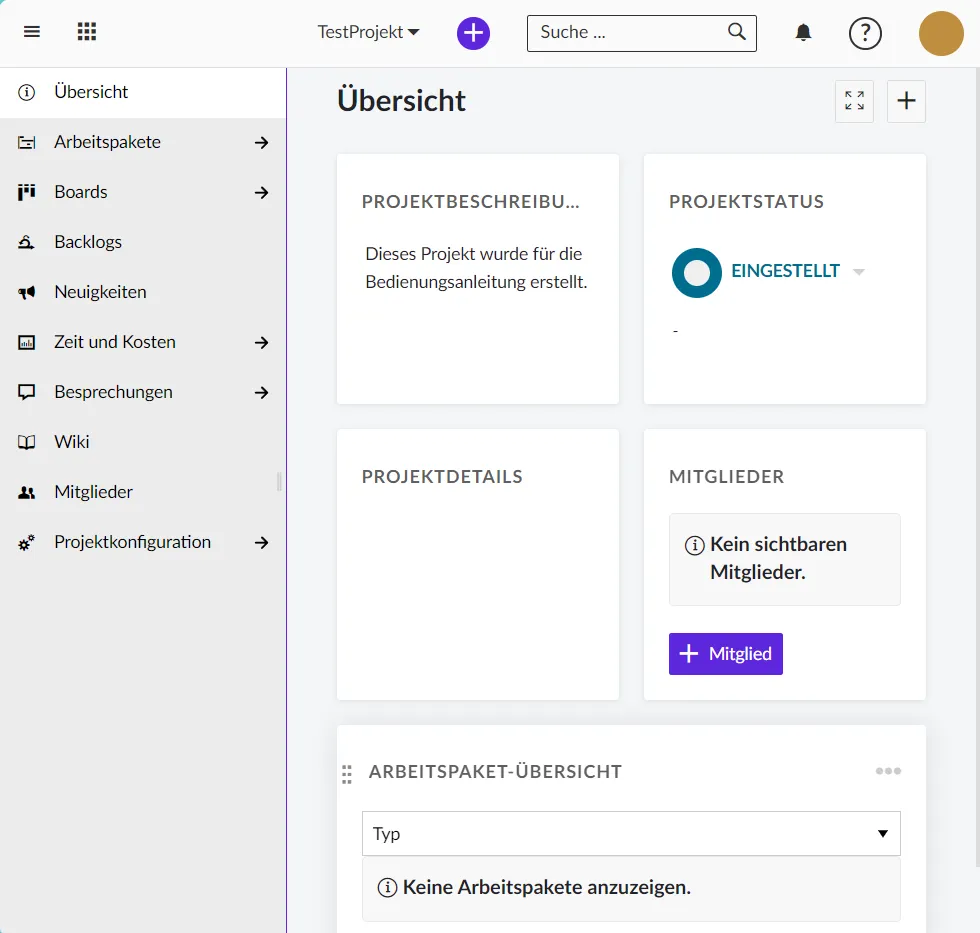Go to Wiki in the sidebar
Screen dimensions: 980x933
71,442
